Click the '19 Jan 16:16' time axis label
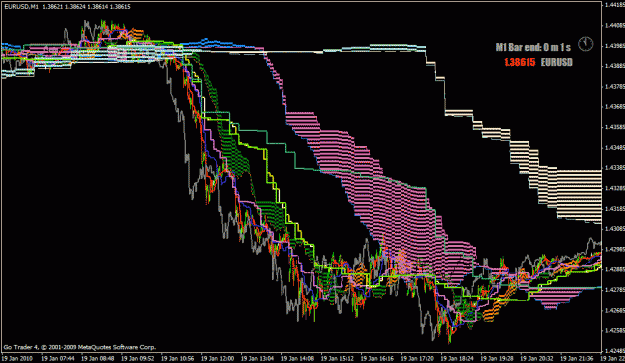This screenshot has width=625, height=363. tap(377, 359)
